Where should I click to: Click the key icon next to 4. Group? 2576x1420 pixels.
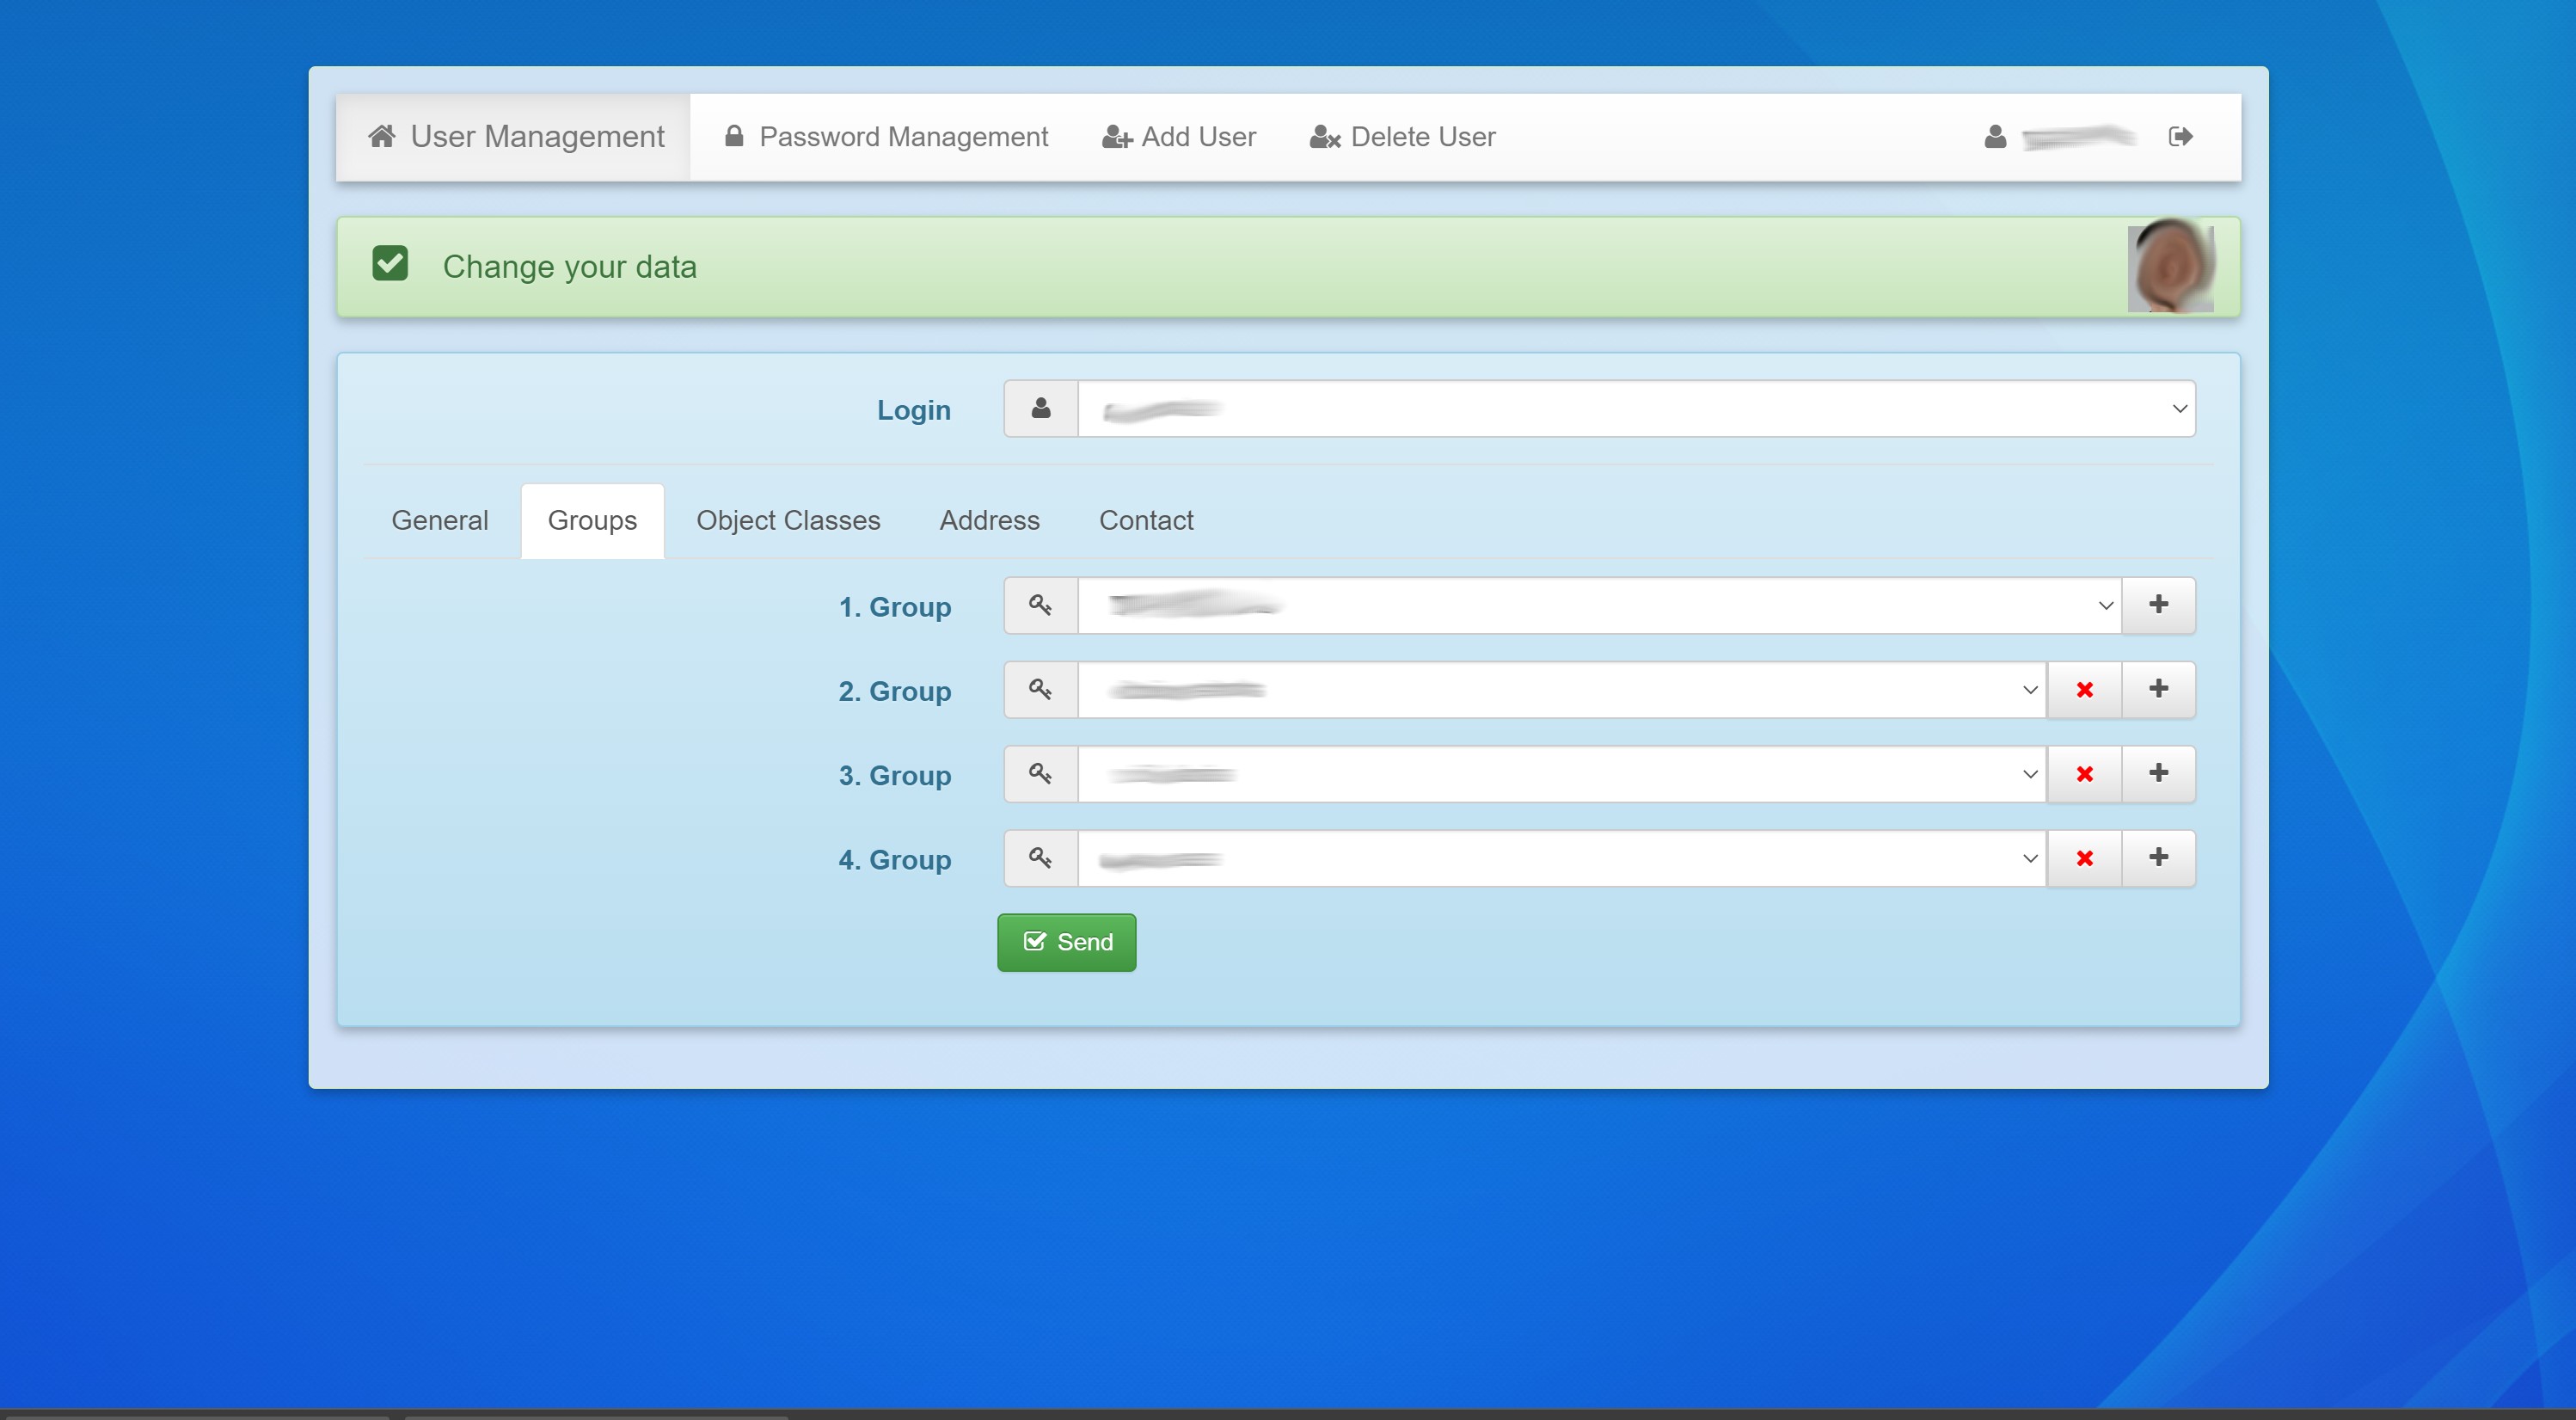pos(1040,858)
